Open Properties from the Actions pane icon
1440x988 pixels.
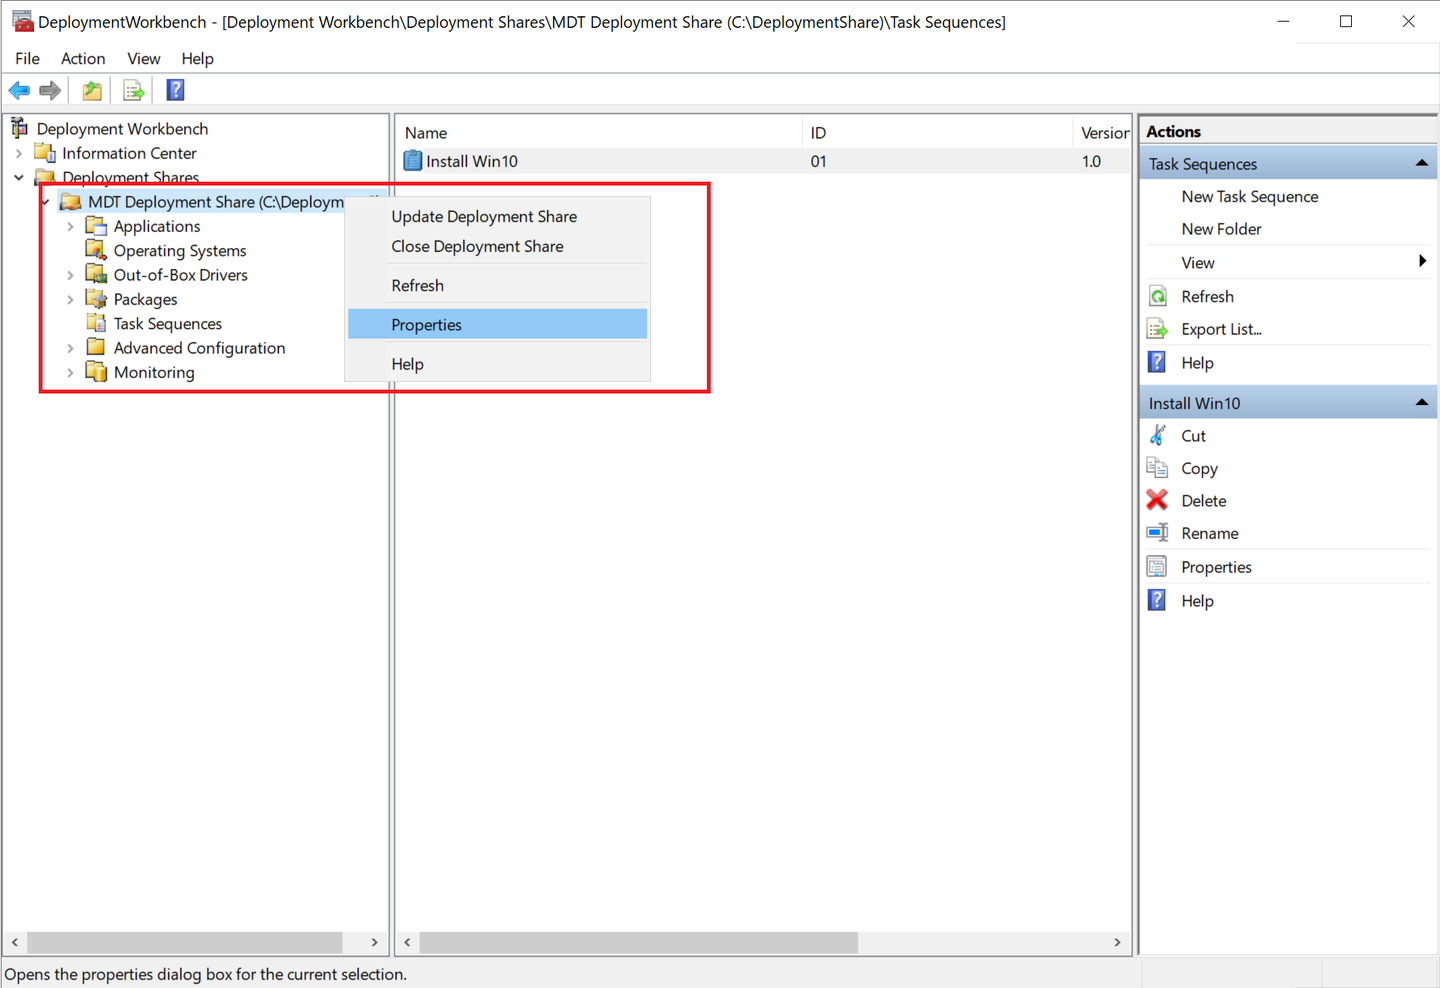coord(1157,566)
